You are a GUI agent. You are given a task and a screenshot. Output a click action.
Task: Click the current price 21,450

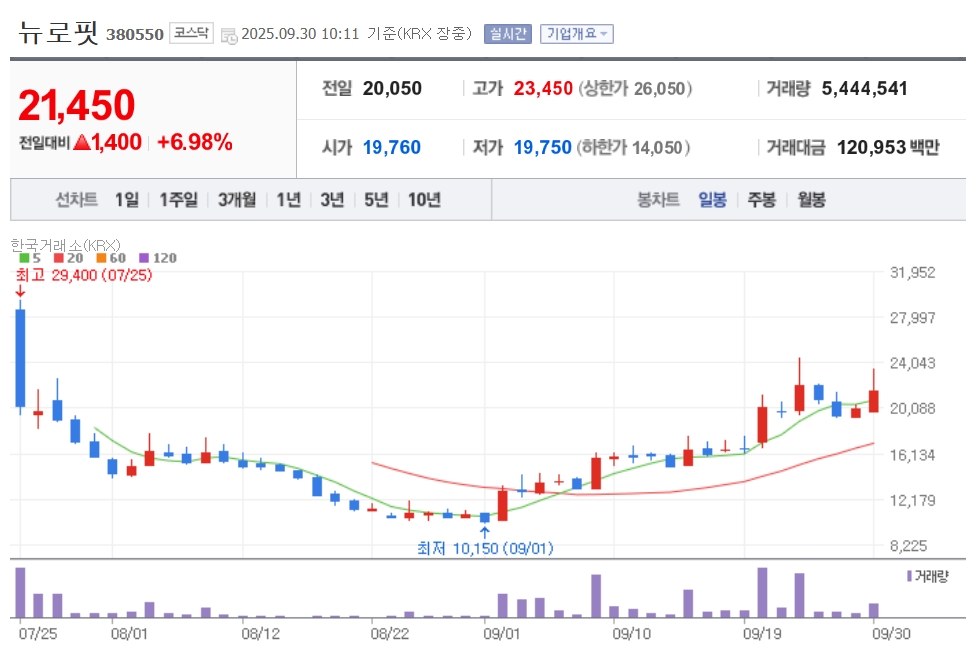coord(76,105)
